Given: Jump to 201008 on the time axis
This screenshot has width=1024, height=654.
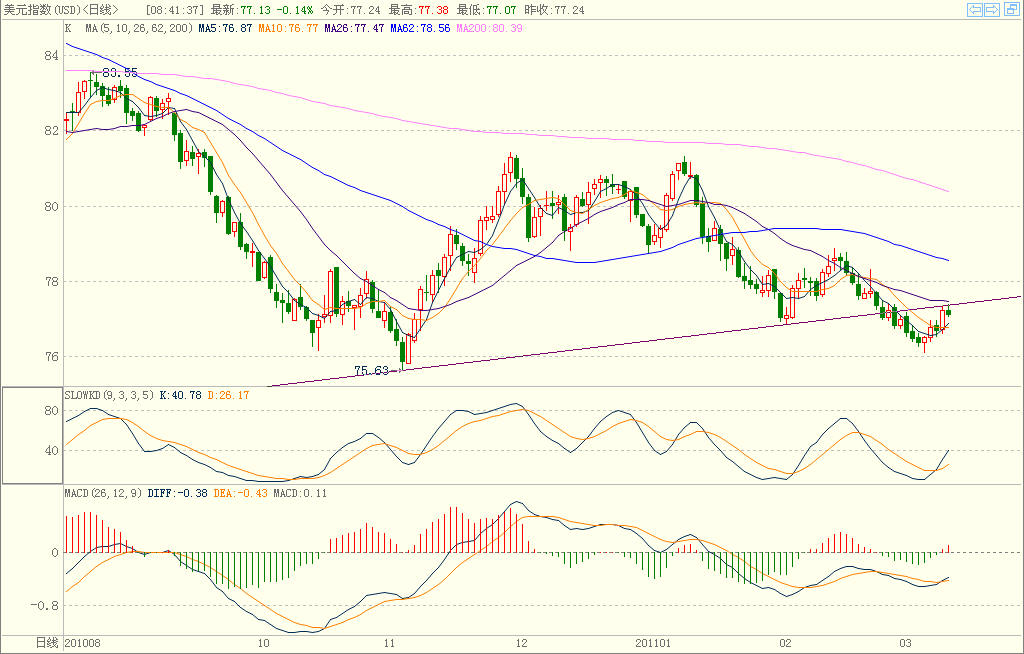Looking at the screenshot, I should click(x=83, y=643).
